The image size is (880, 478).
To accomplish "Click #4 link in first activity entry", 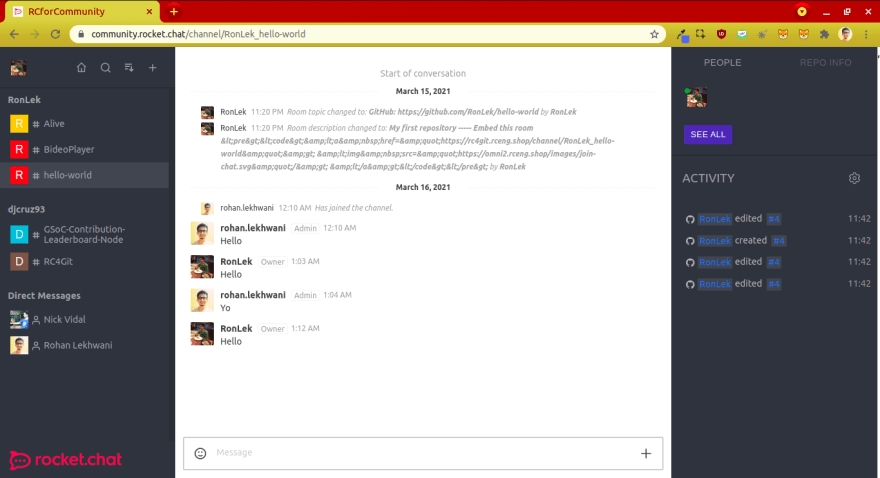I will [x=774, y=219].
